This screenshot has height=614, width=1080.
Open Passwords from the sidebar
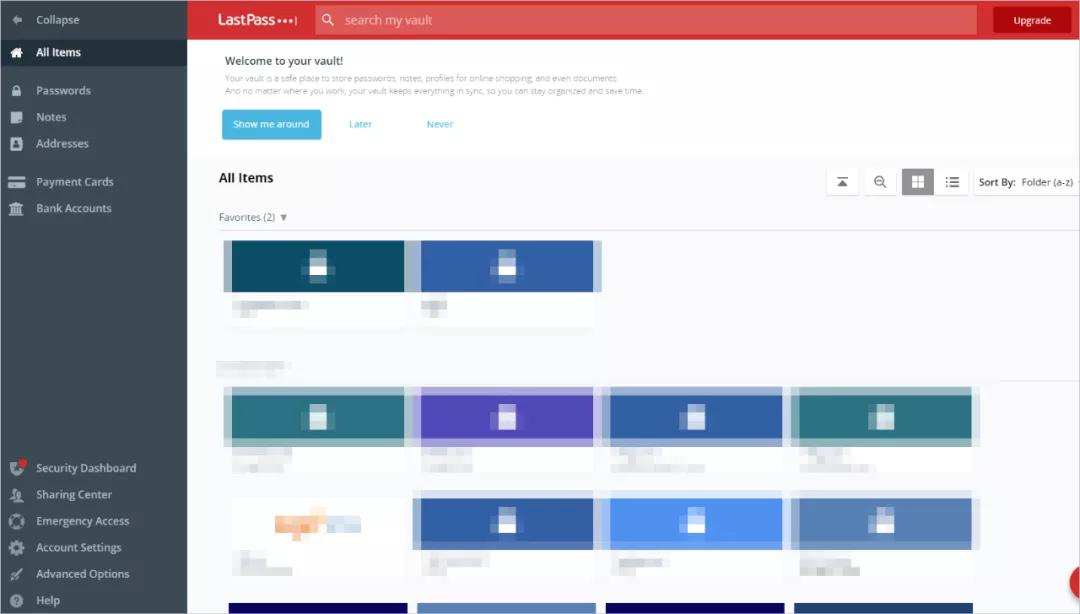[63, 91]
